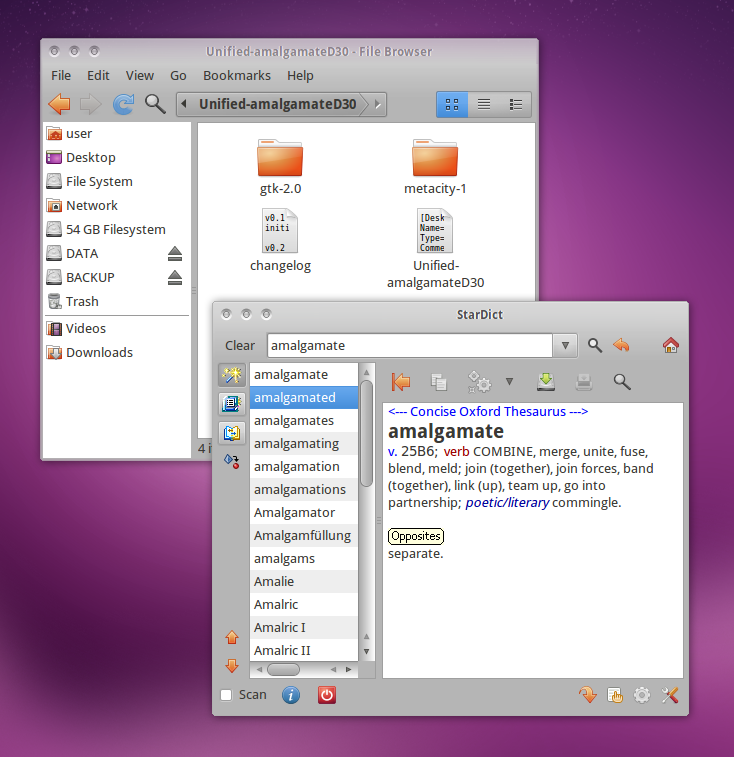
Task: Open the dropdown arrow beside the gears icon
Action: [509, 382]
